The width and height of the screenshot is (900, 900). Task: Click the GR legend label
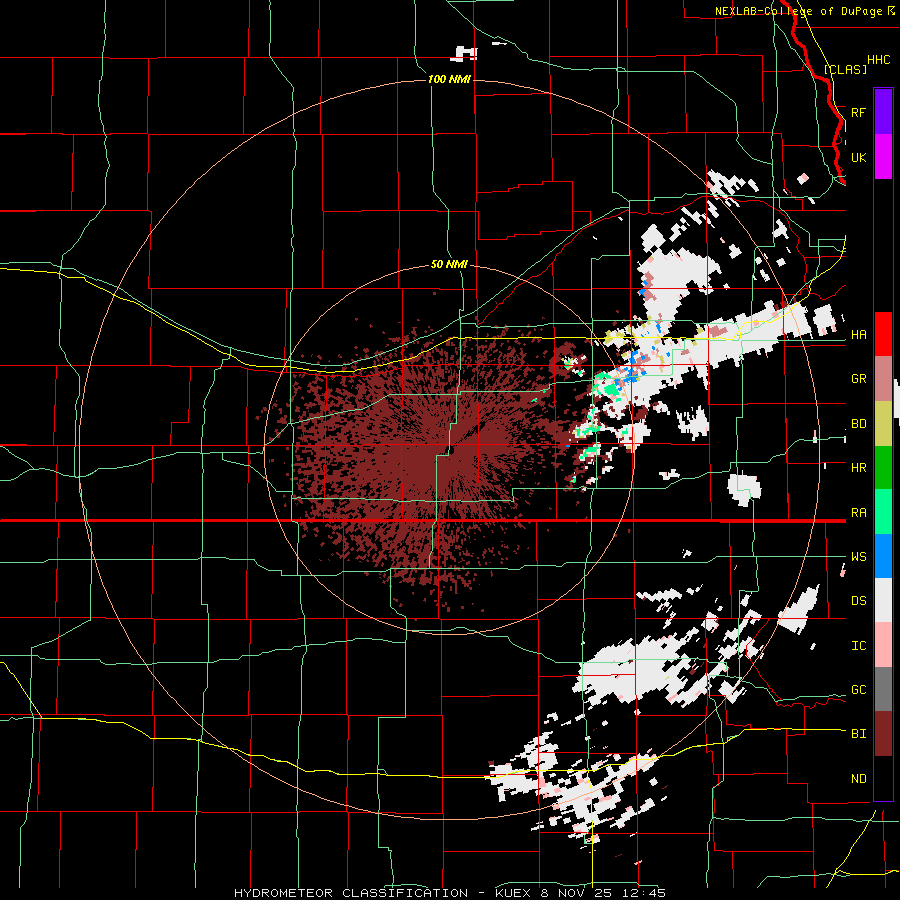858,379
